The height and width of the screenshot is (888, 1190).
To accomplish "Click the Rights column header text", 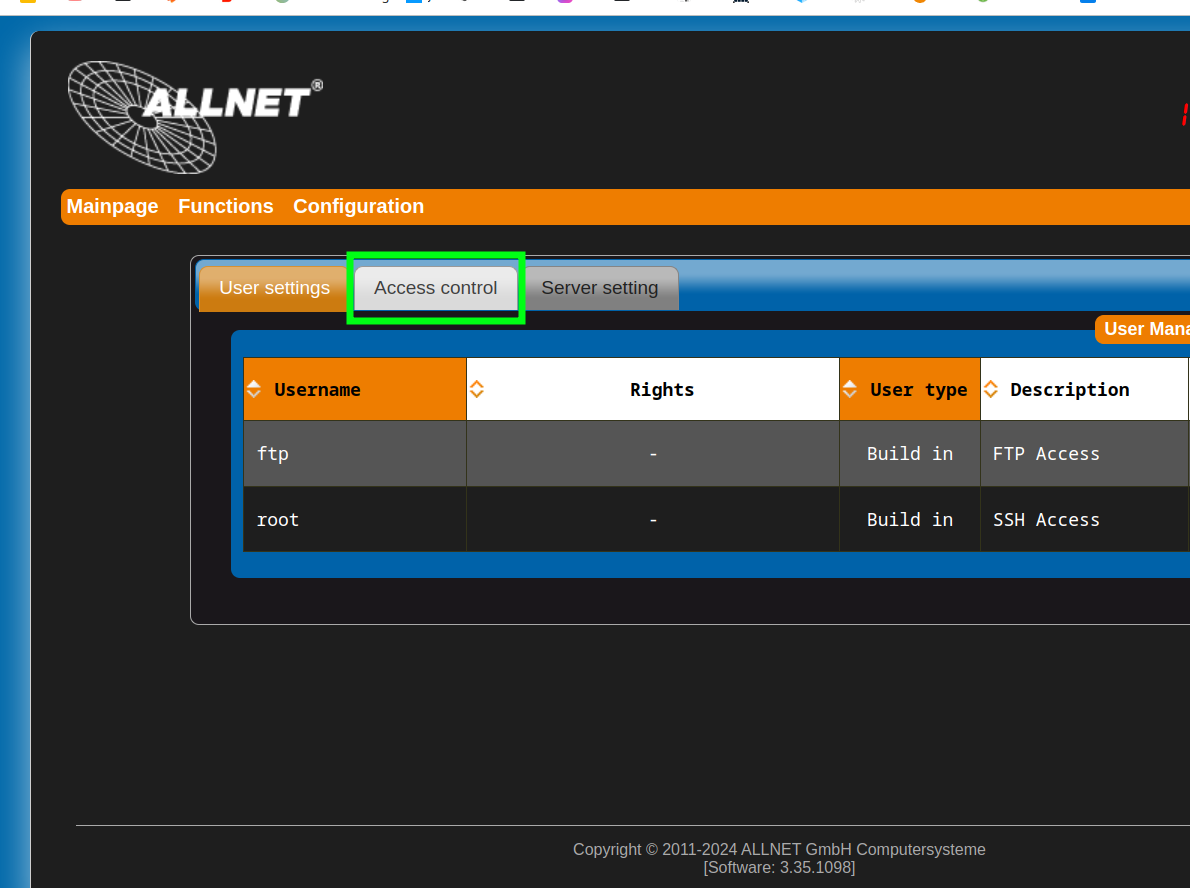I will tap(662, 390).
